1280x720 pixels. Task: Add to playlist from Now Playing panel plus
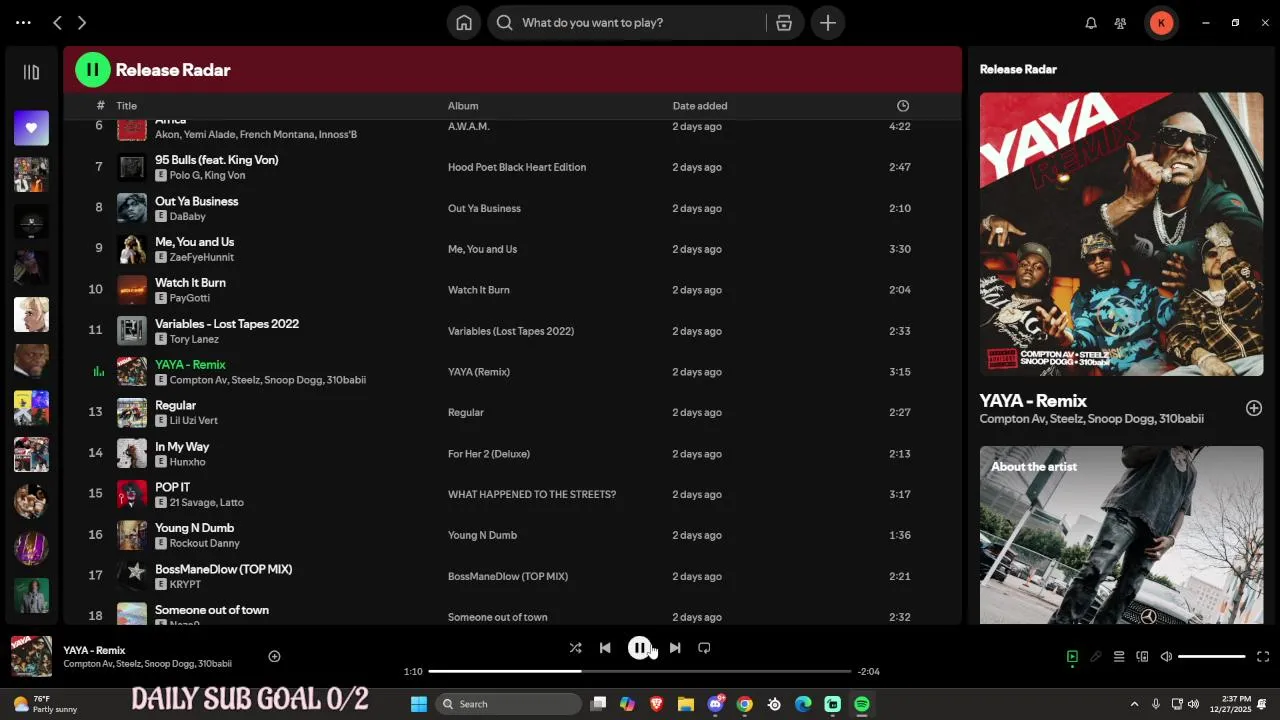(1254, 408)
